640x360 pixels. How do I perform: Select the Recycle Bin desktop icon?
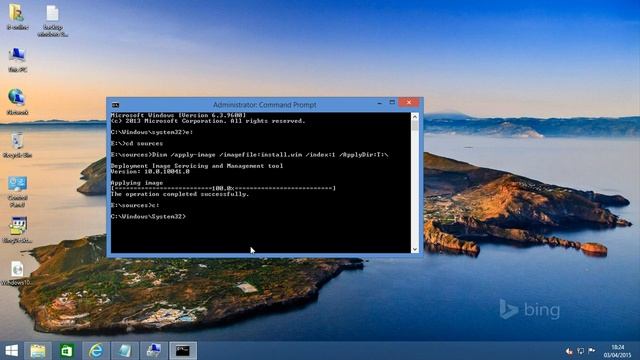pyautogui.click(x=17, y=145)
